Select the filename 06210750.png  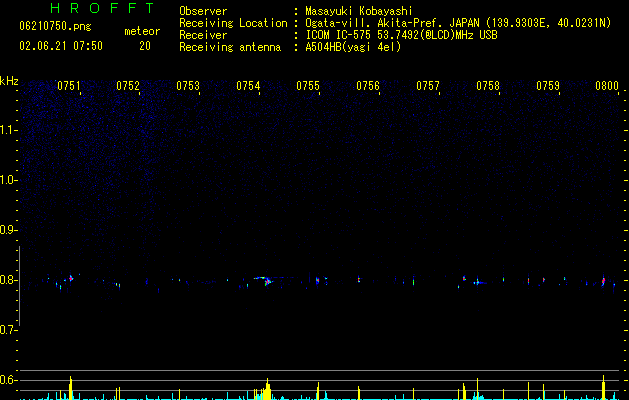click(55, 26)
